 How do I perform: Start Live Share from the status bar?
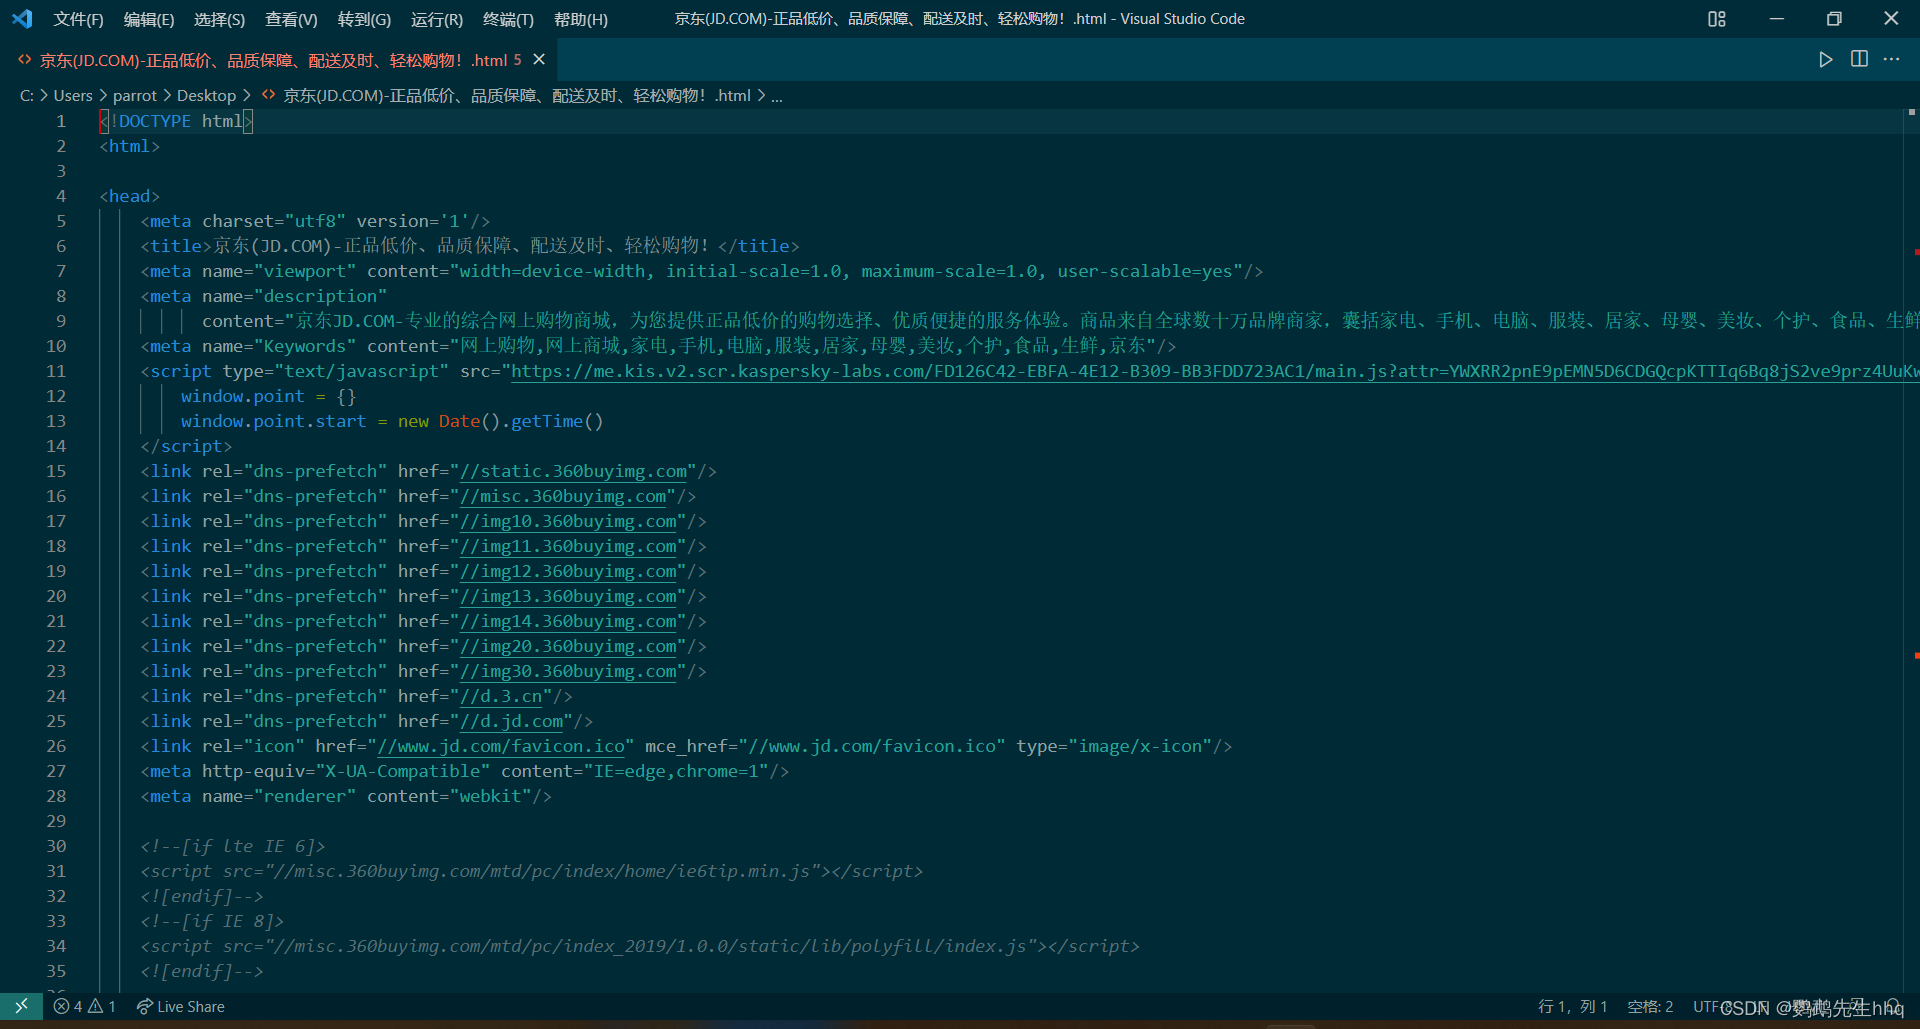coord(181,1006)
